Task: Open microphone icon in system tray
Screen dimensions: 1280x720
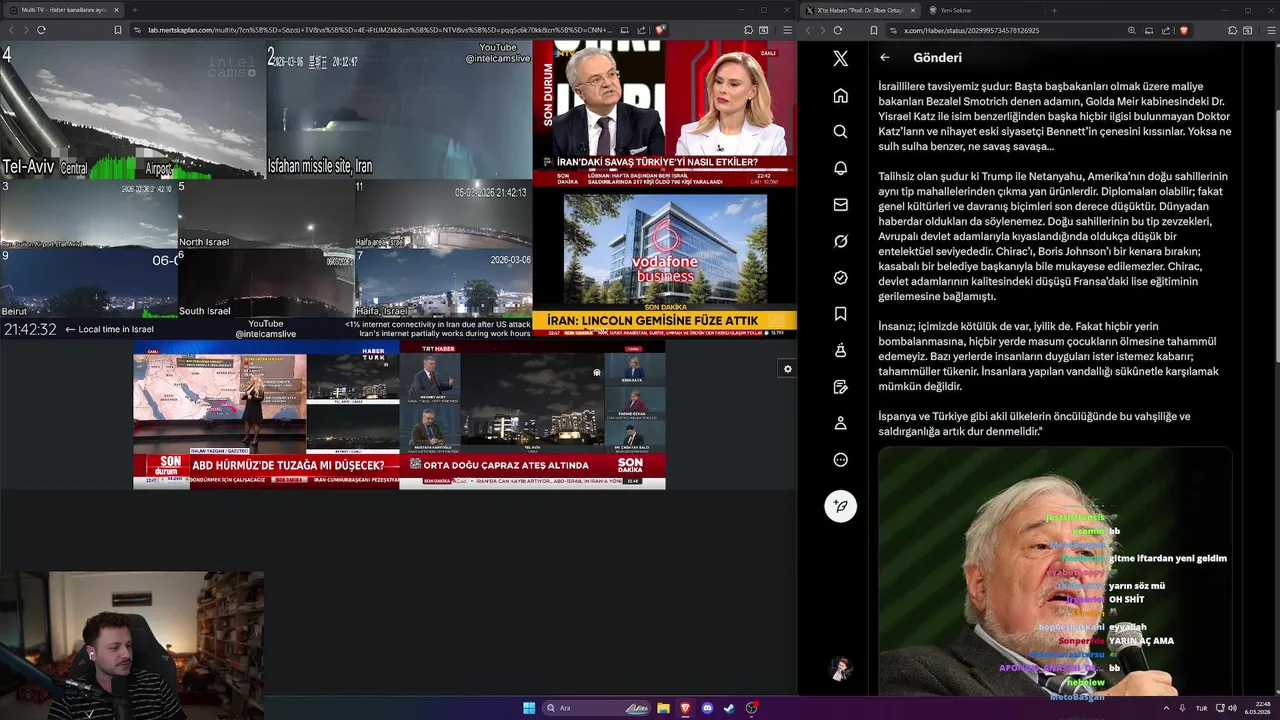Action: [1183, 708]
